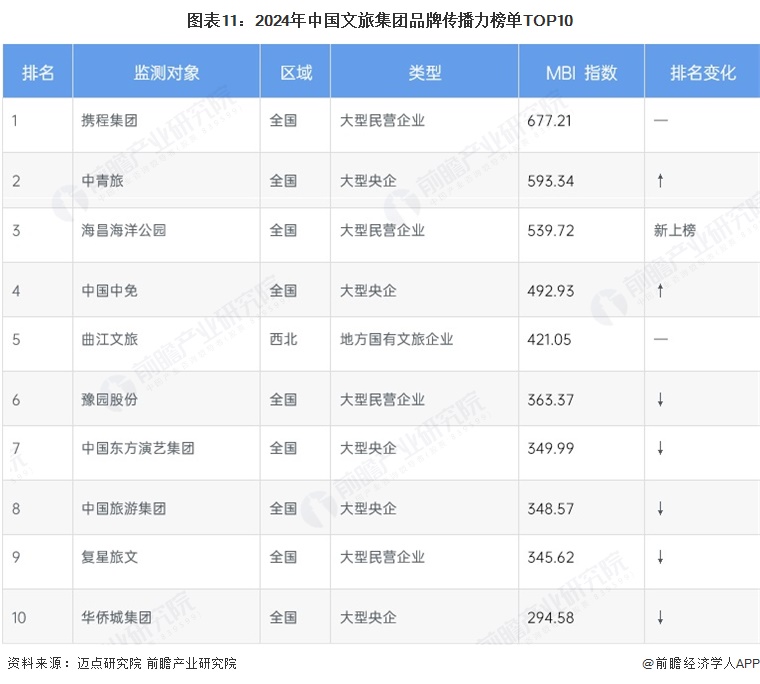Select MBI value 345.62
The image size is (760, 684).
click(x=551, y=557)
